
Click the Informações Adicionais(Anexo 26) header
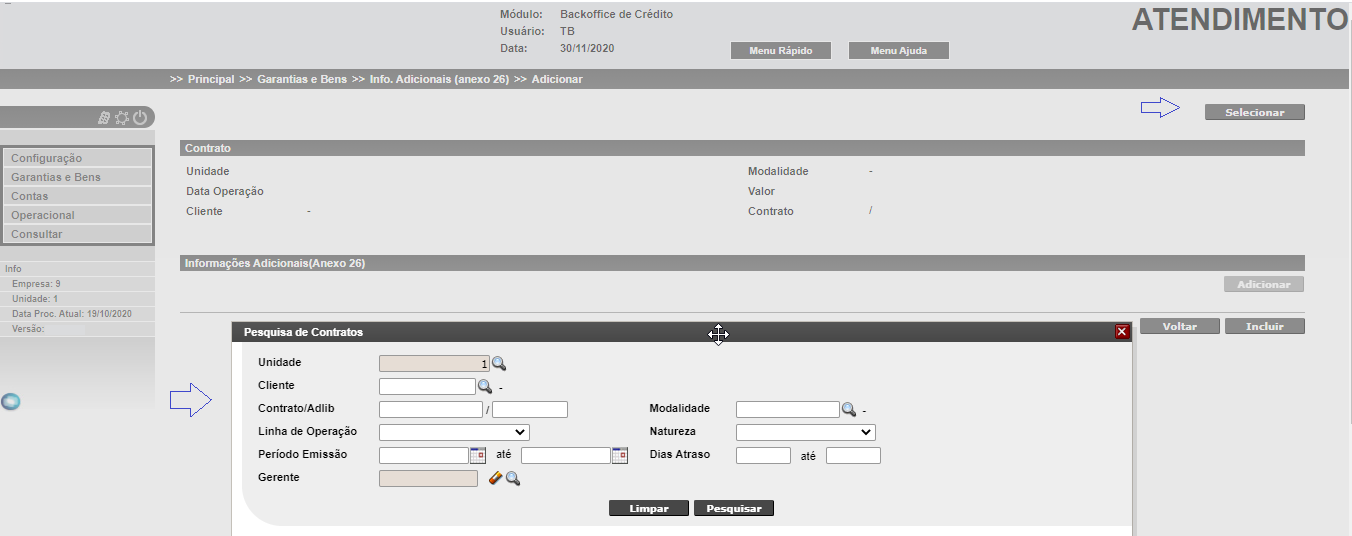click(742, 263)
